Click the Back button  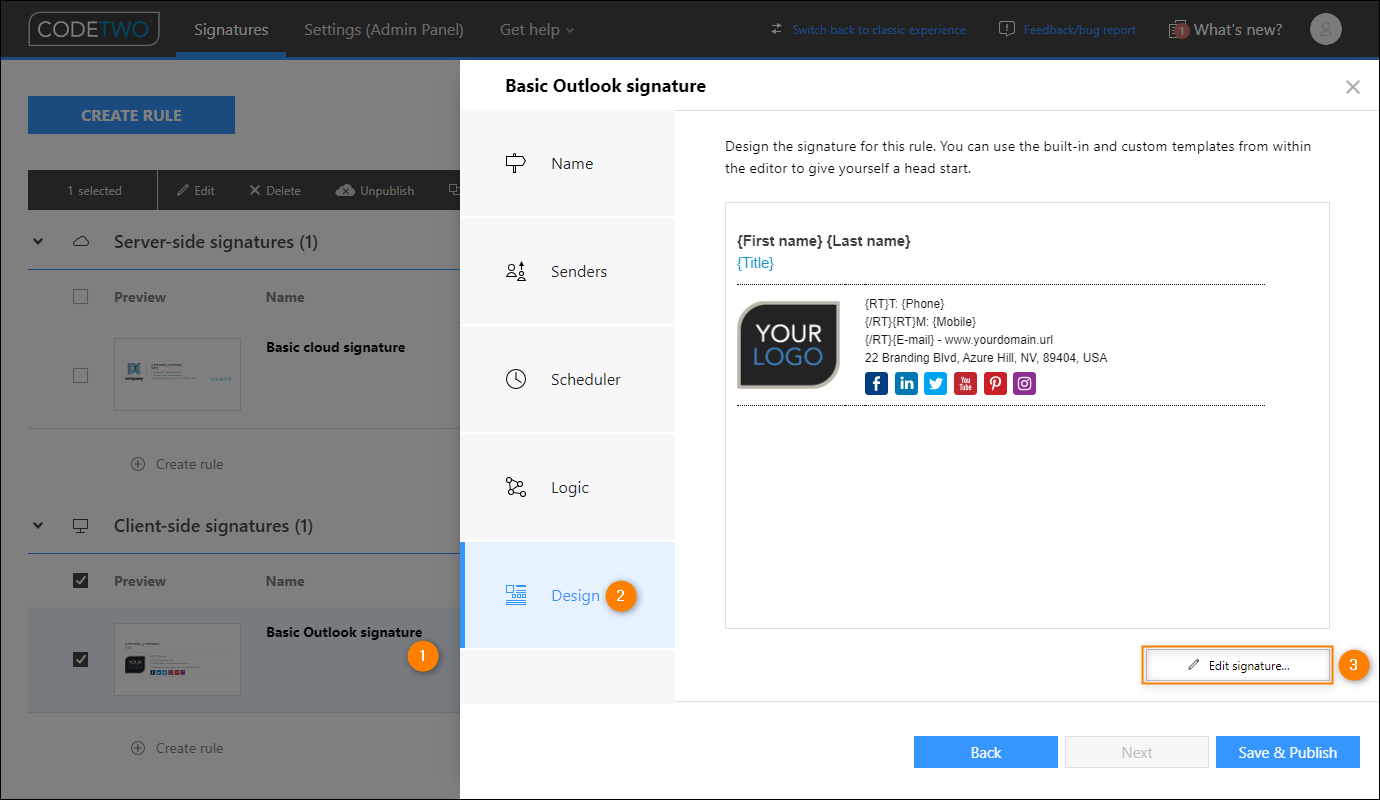click(x=986, y=752)
